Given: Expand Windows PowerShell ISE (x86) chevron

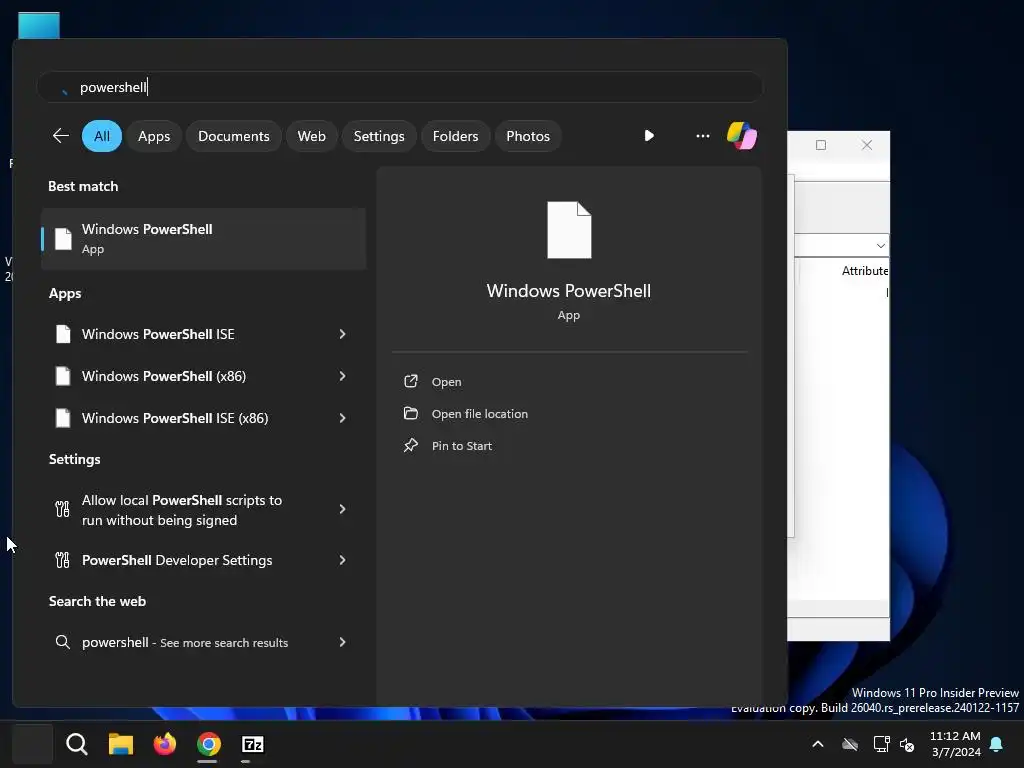Looking at the screenshot, I should click(342, 418).
